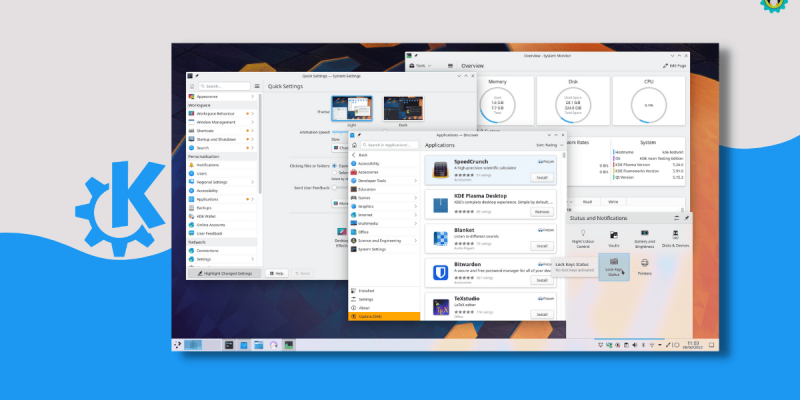Image resolution: width=800 pixels, height=400 pixels.
Task: Open Lock Keys Status tray item
Action: (x=614, y=267)
